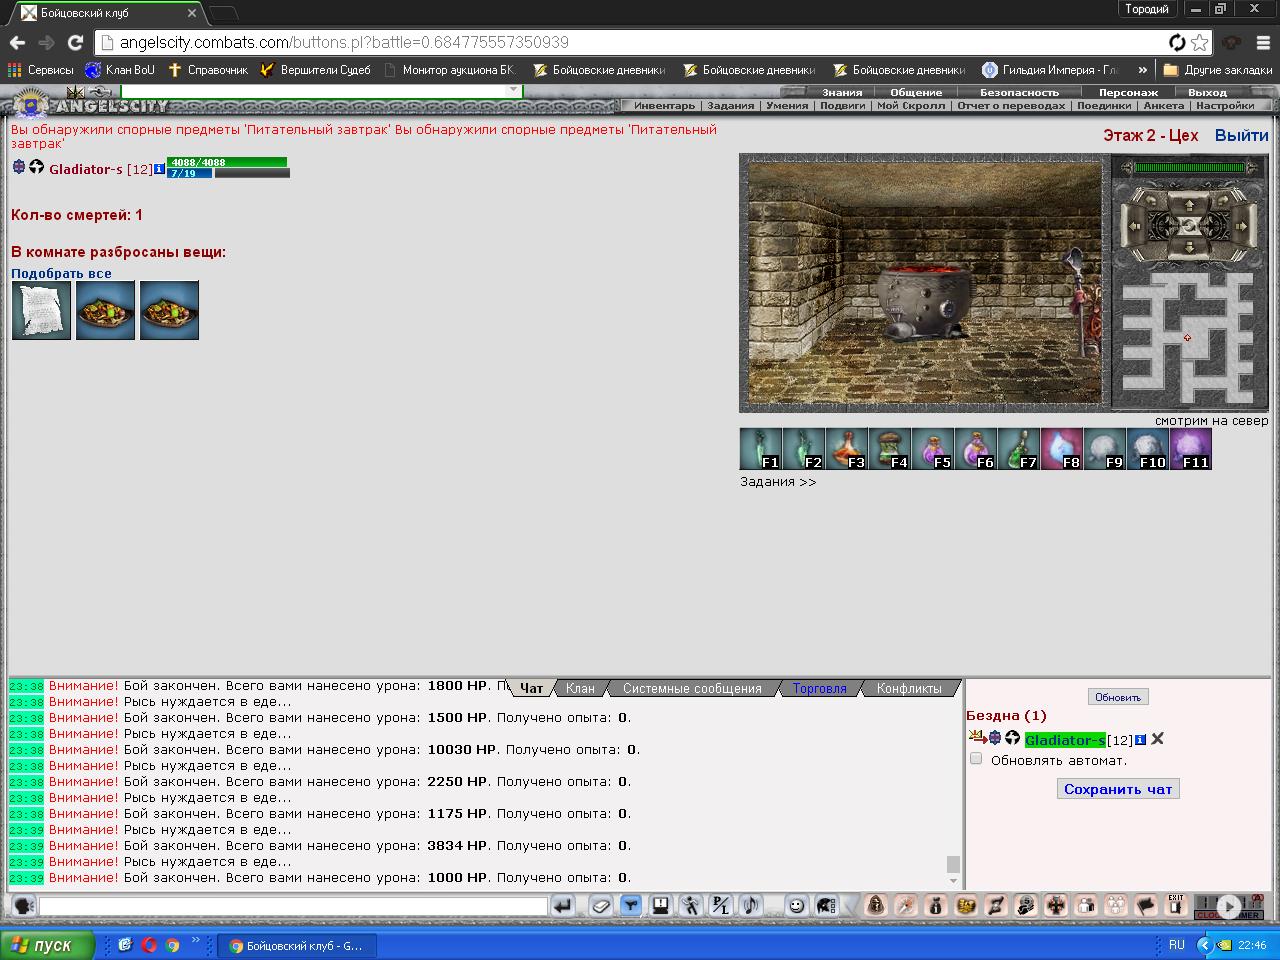Viewport: 1280px width, 960px height.
Task: Use the F3 orange potion slot
Action: [846, 449]
